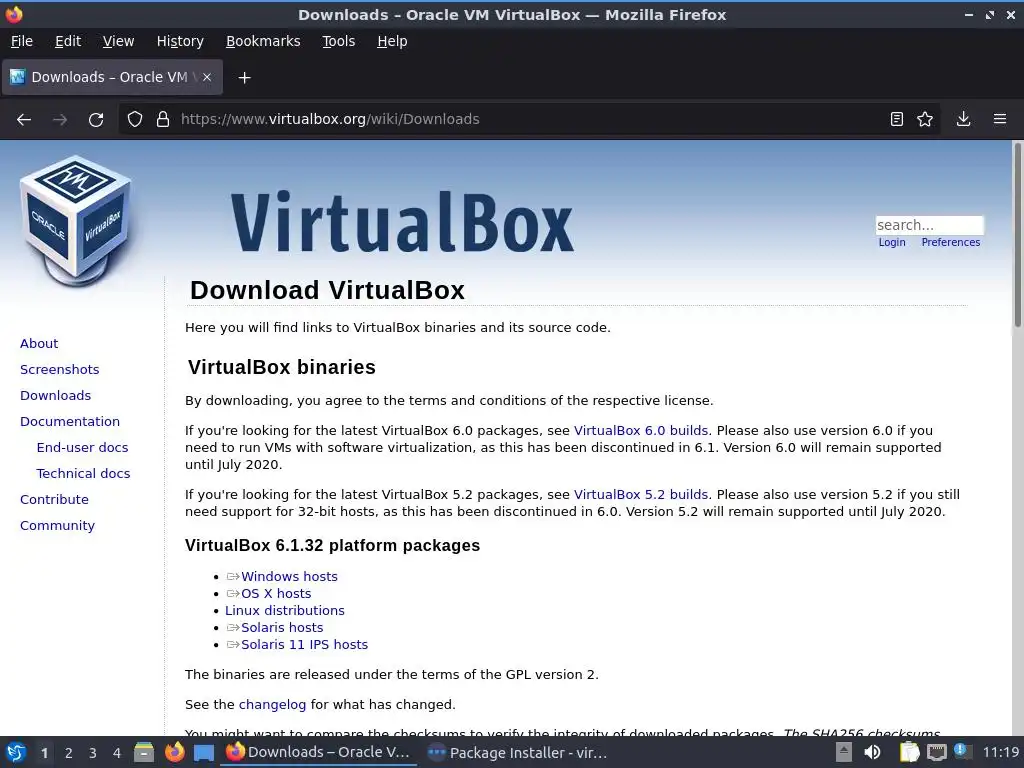This screenshot has width=1024, height=768.
Task: Switch to workspace 1
Action: point(44,753)
